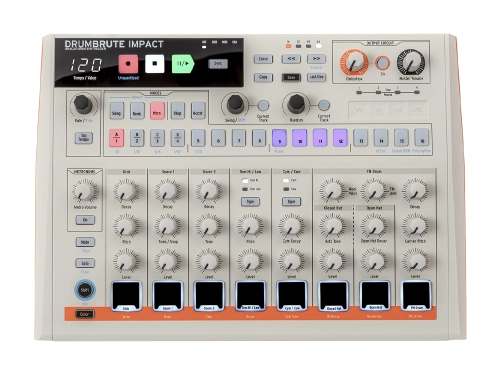
Task: Click the << pattern page back button
Action: 291,59
